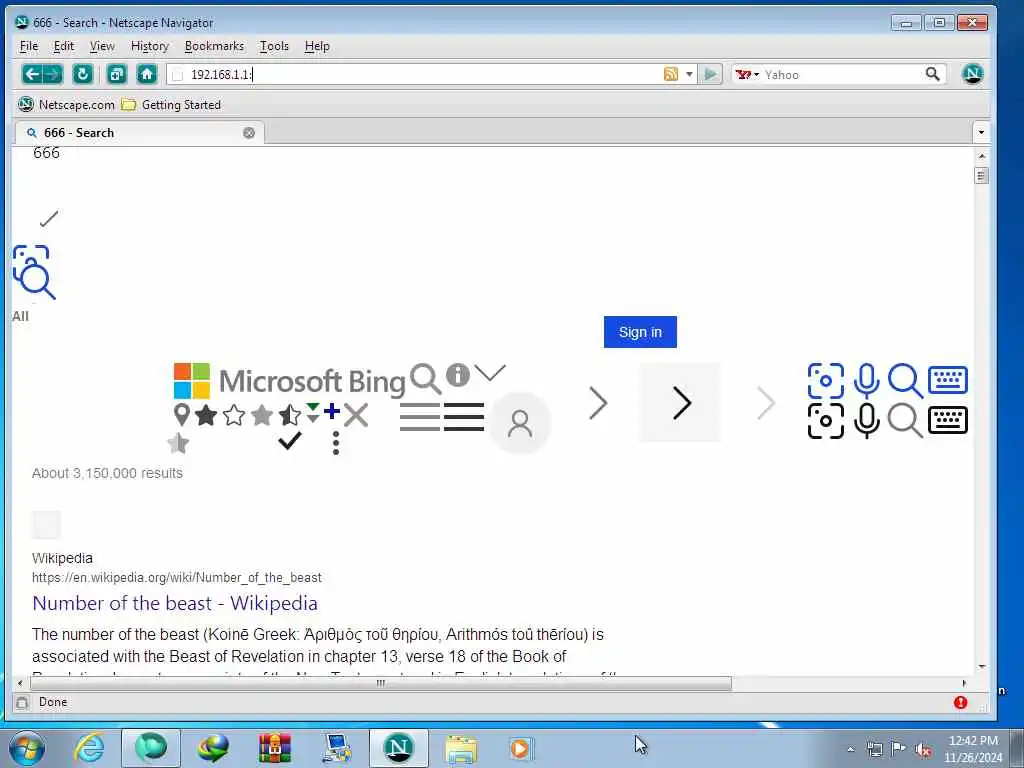Viewport: 1024px width, 768px height.
Task: Click the blue magnifier search icon at right
Action: 905,381
